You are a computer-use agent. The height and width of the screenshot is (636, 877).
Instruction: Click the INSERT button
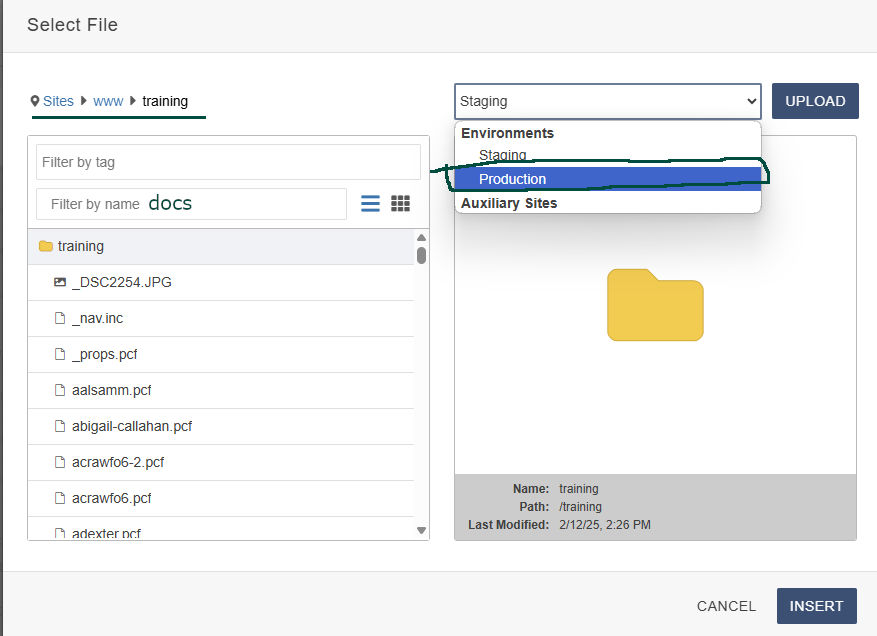(x=817, y=606)
